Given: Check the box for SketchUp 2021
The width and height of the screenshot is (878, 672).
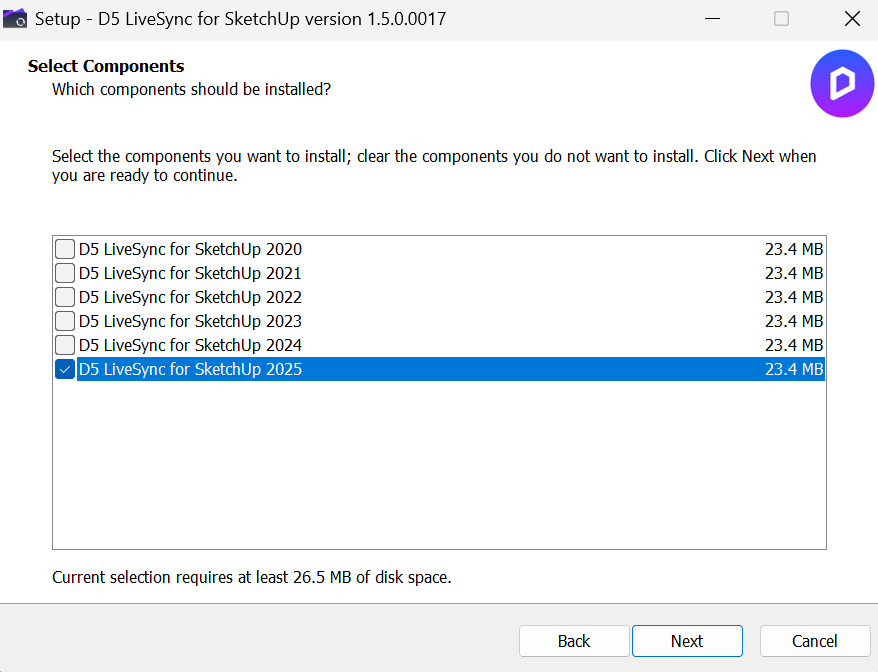Looking at the screenshot, I should pyautogui.click(x=65, y=273).
